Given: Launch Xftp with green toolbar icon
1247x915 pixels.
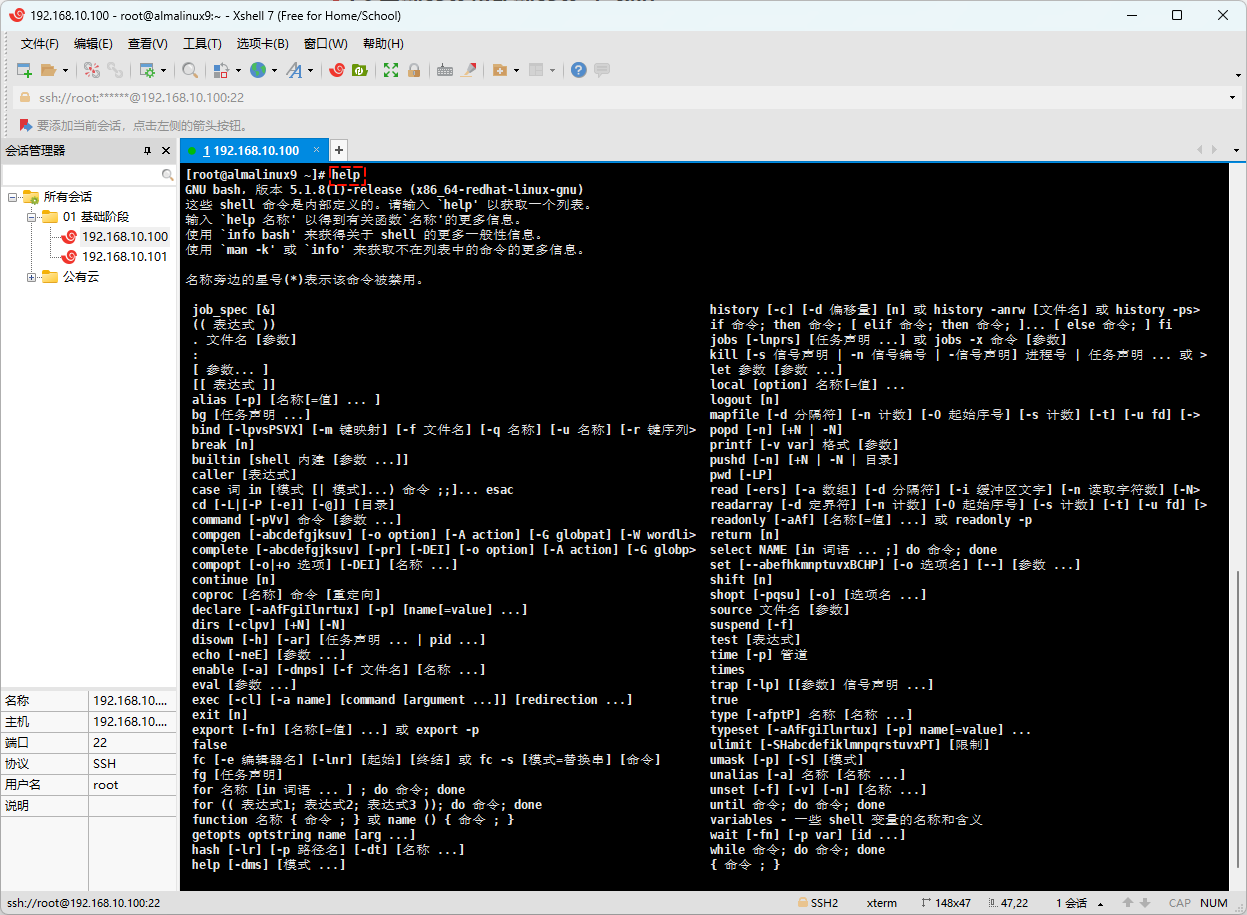Looking at the screenshot, I should [x=359, y=70].
